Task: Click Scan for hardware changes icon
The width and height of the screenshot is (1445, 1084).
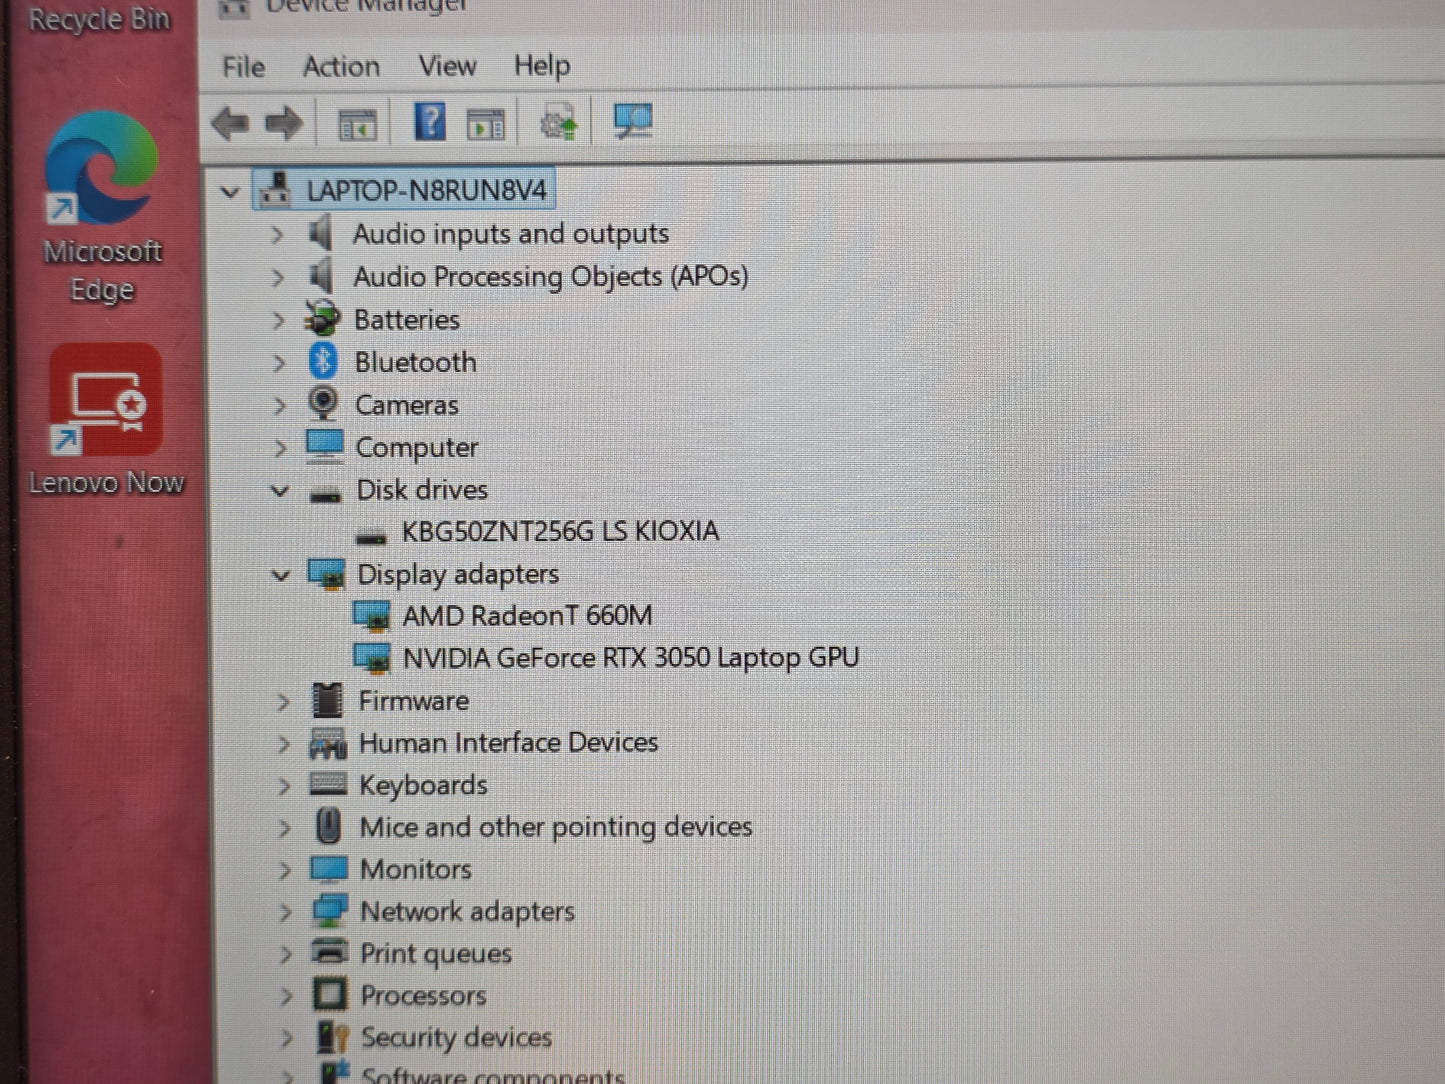Action: tap(632, 122)
